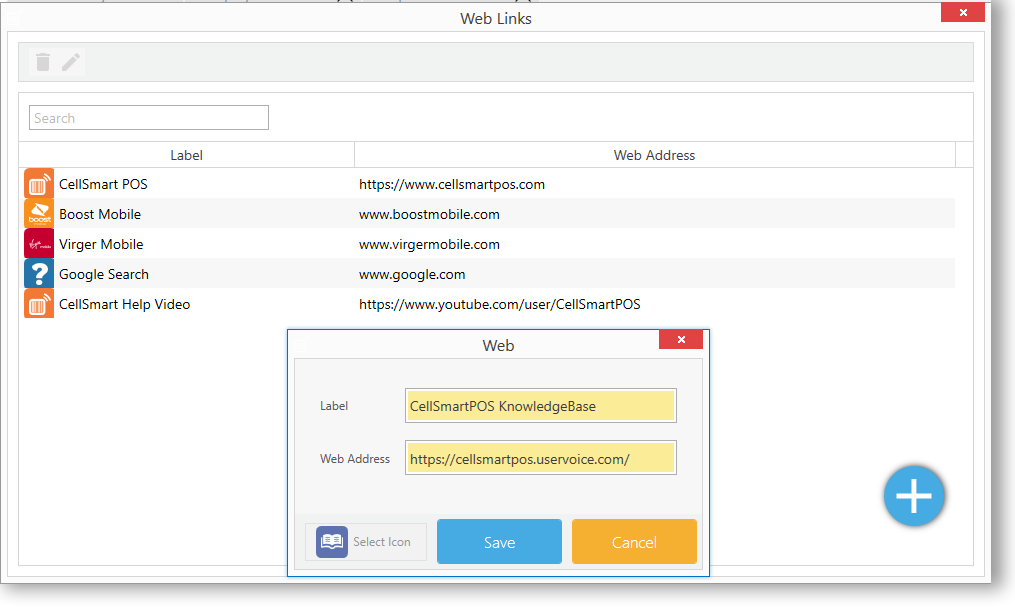This screenshot has height=611, width=1015.
Task: Click into the Label text field
Action: (540, 406)
